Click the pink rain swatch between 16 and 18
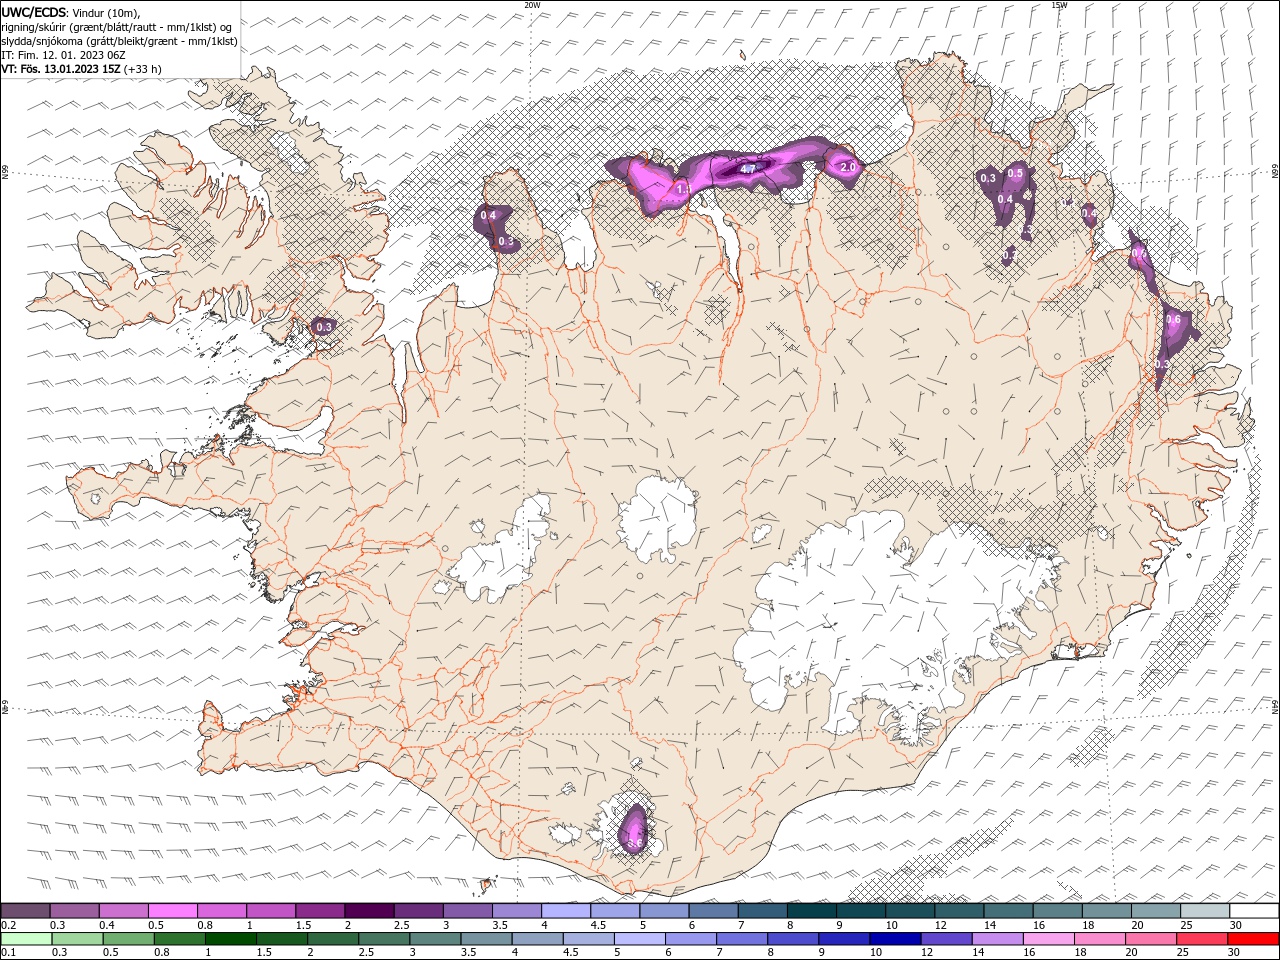Image resolution: width=1280 pixels, height=960 pixels. click(x=1049, y=939)
